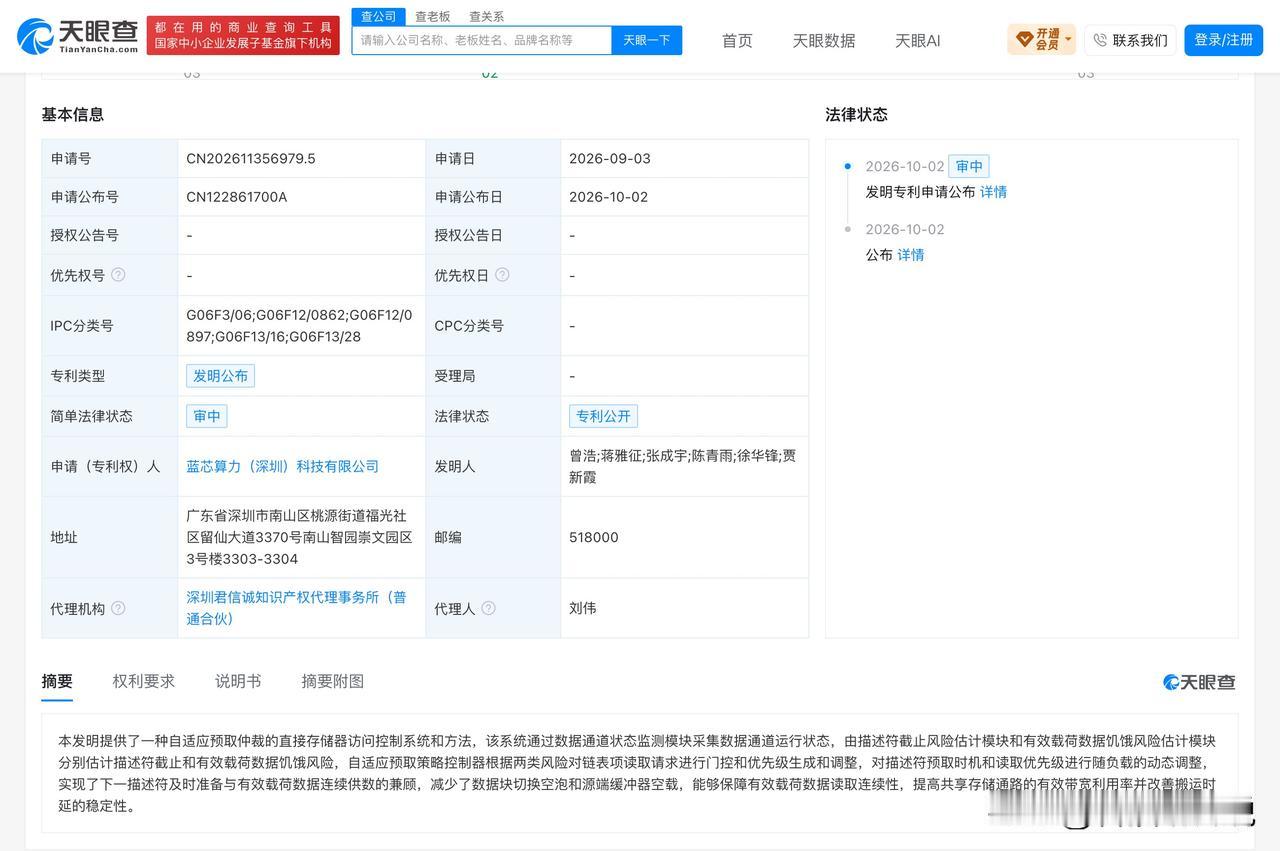Click the inventor names cell starting 曾浩
The width and height of the screenshot is (1280, 851).
point(683,466)
